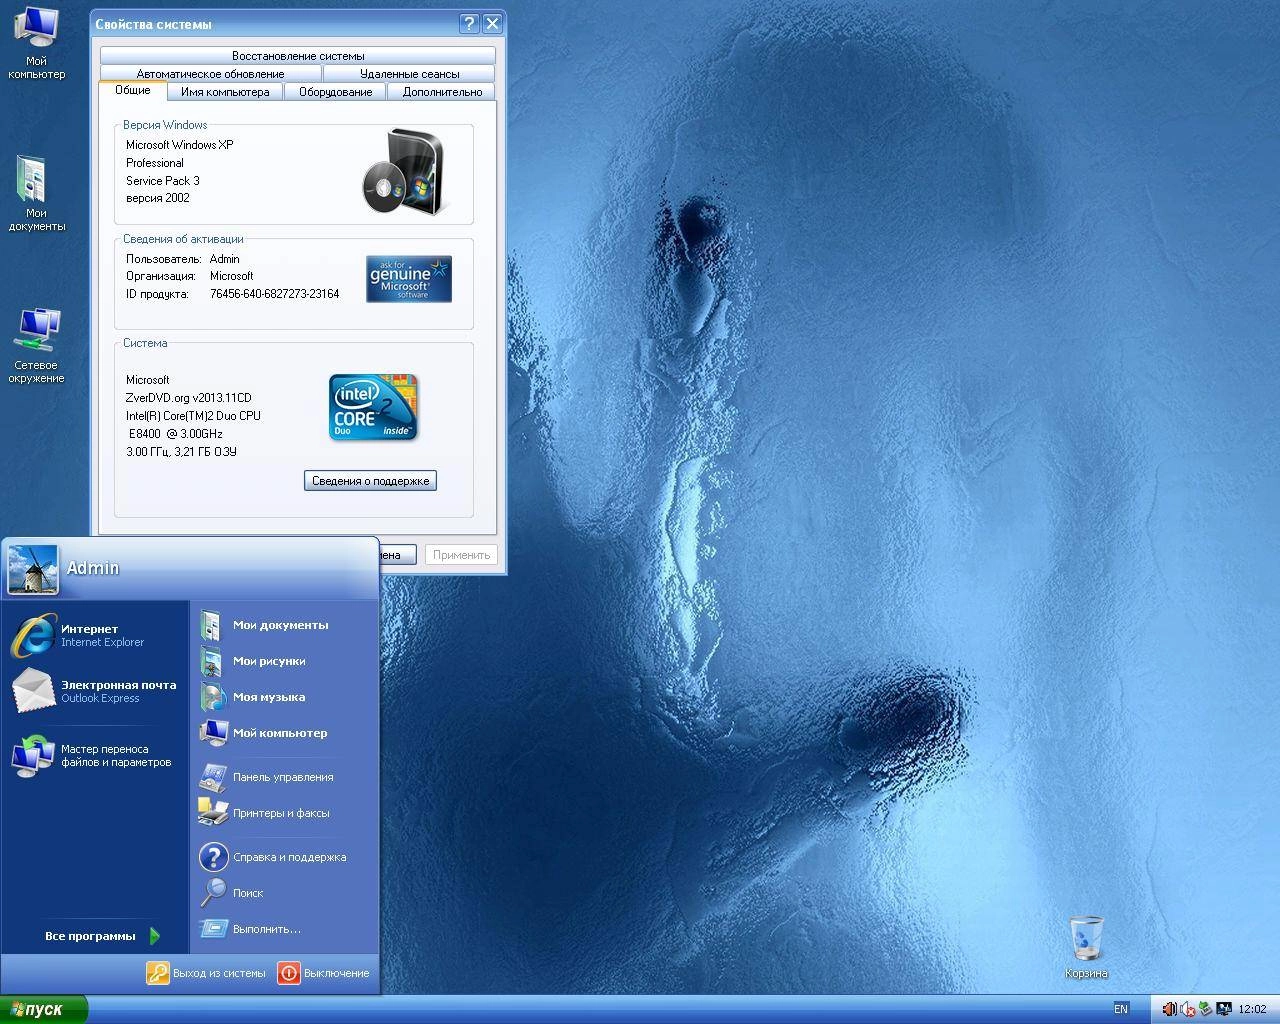Click the Intel Core 2 Duo logo
1280x1024 pixels.
[x=373, y=407]
